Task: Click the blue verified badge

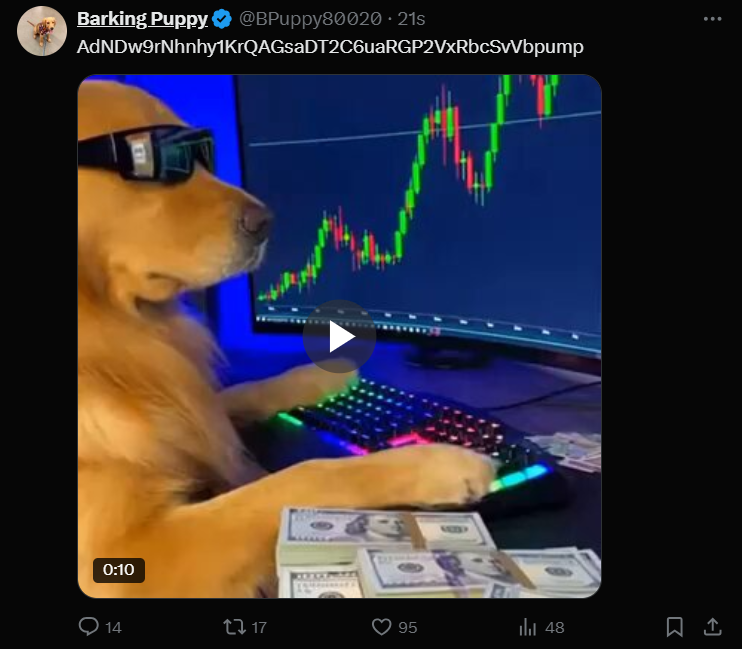Action: [x=221, y=19]
